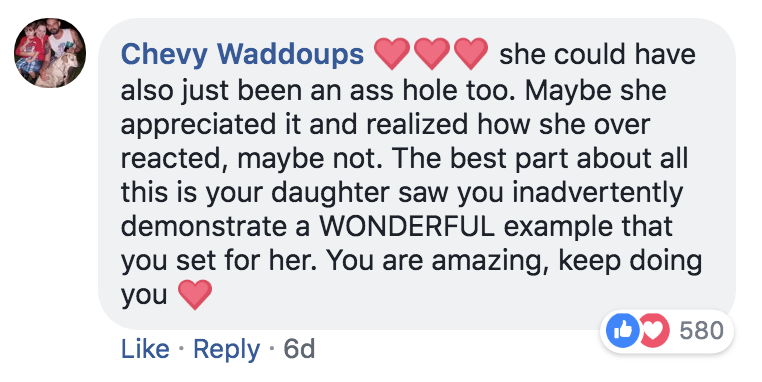Click the word WONDERFUL in the comment
Viewport: 762px width, 382px height.
click(407, 226)
